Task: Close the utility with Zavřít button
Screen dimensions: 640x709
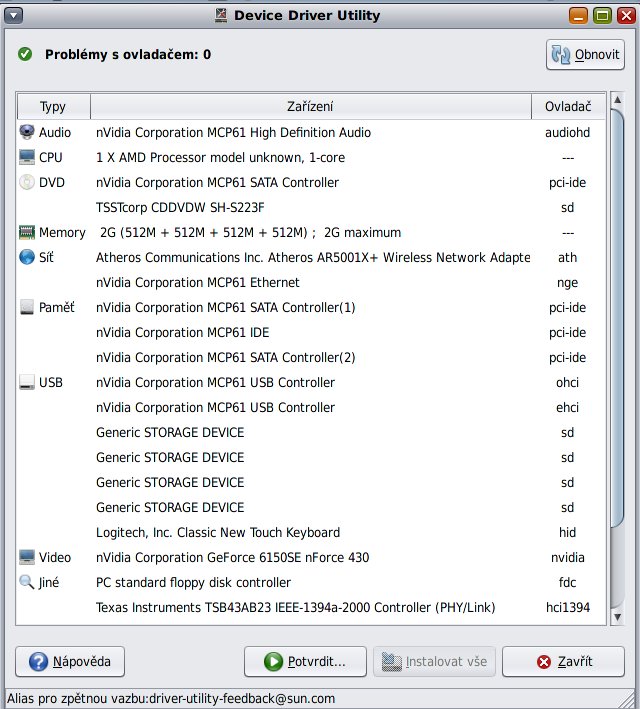Action: tap(564, 661)
